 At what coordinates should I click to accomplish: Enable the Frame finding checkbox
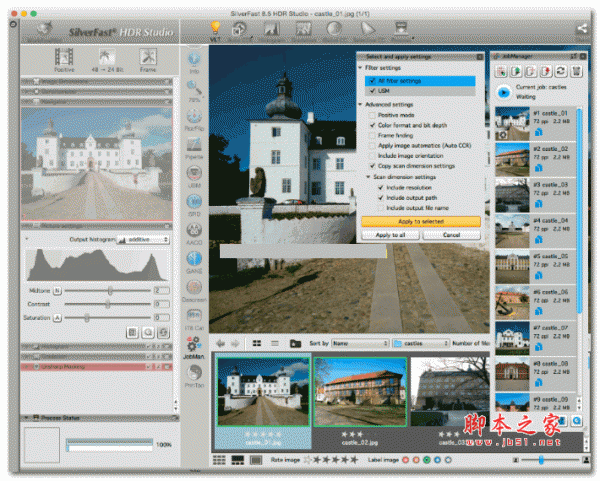372,136
